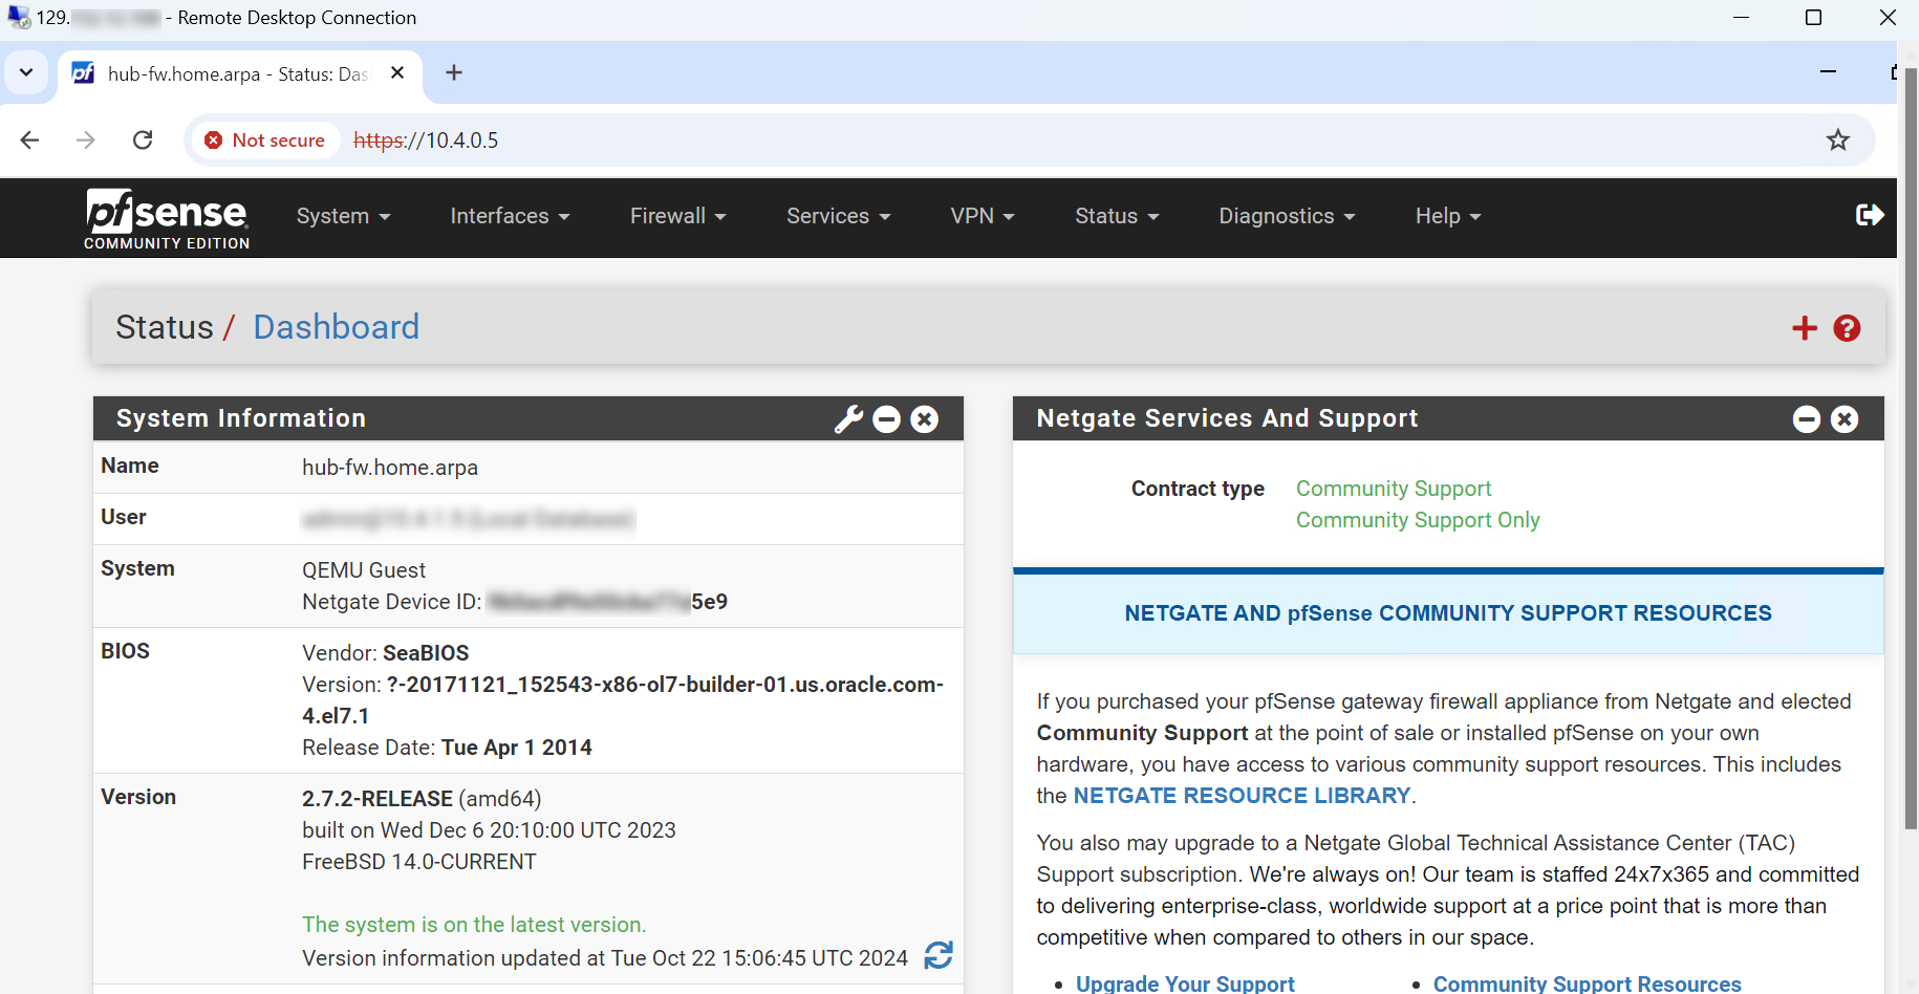The height and width of the screenshot is (994, 1919).
Task: Click the Dashboard breadcrumb link
Action: point(336,327)
